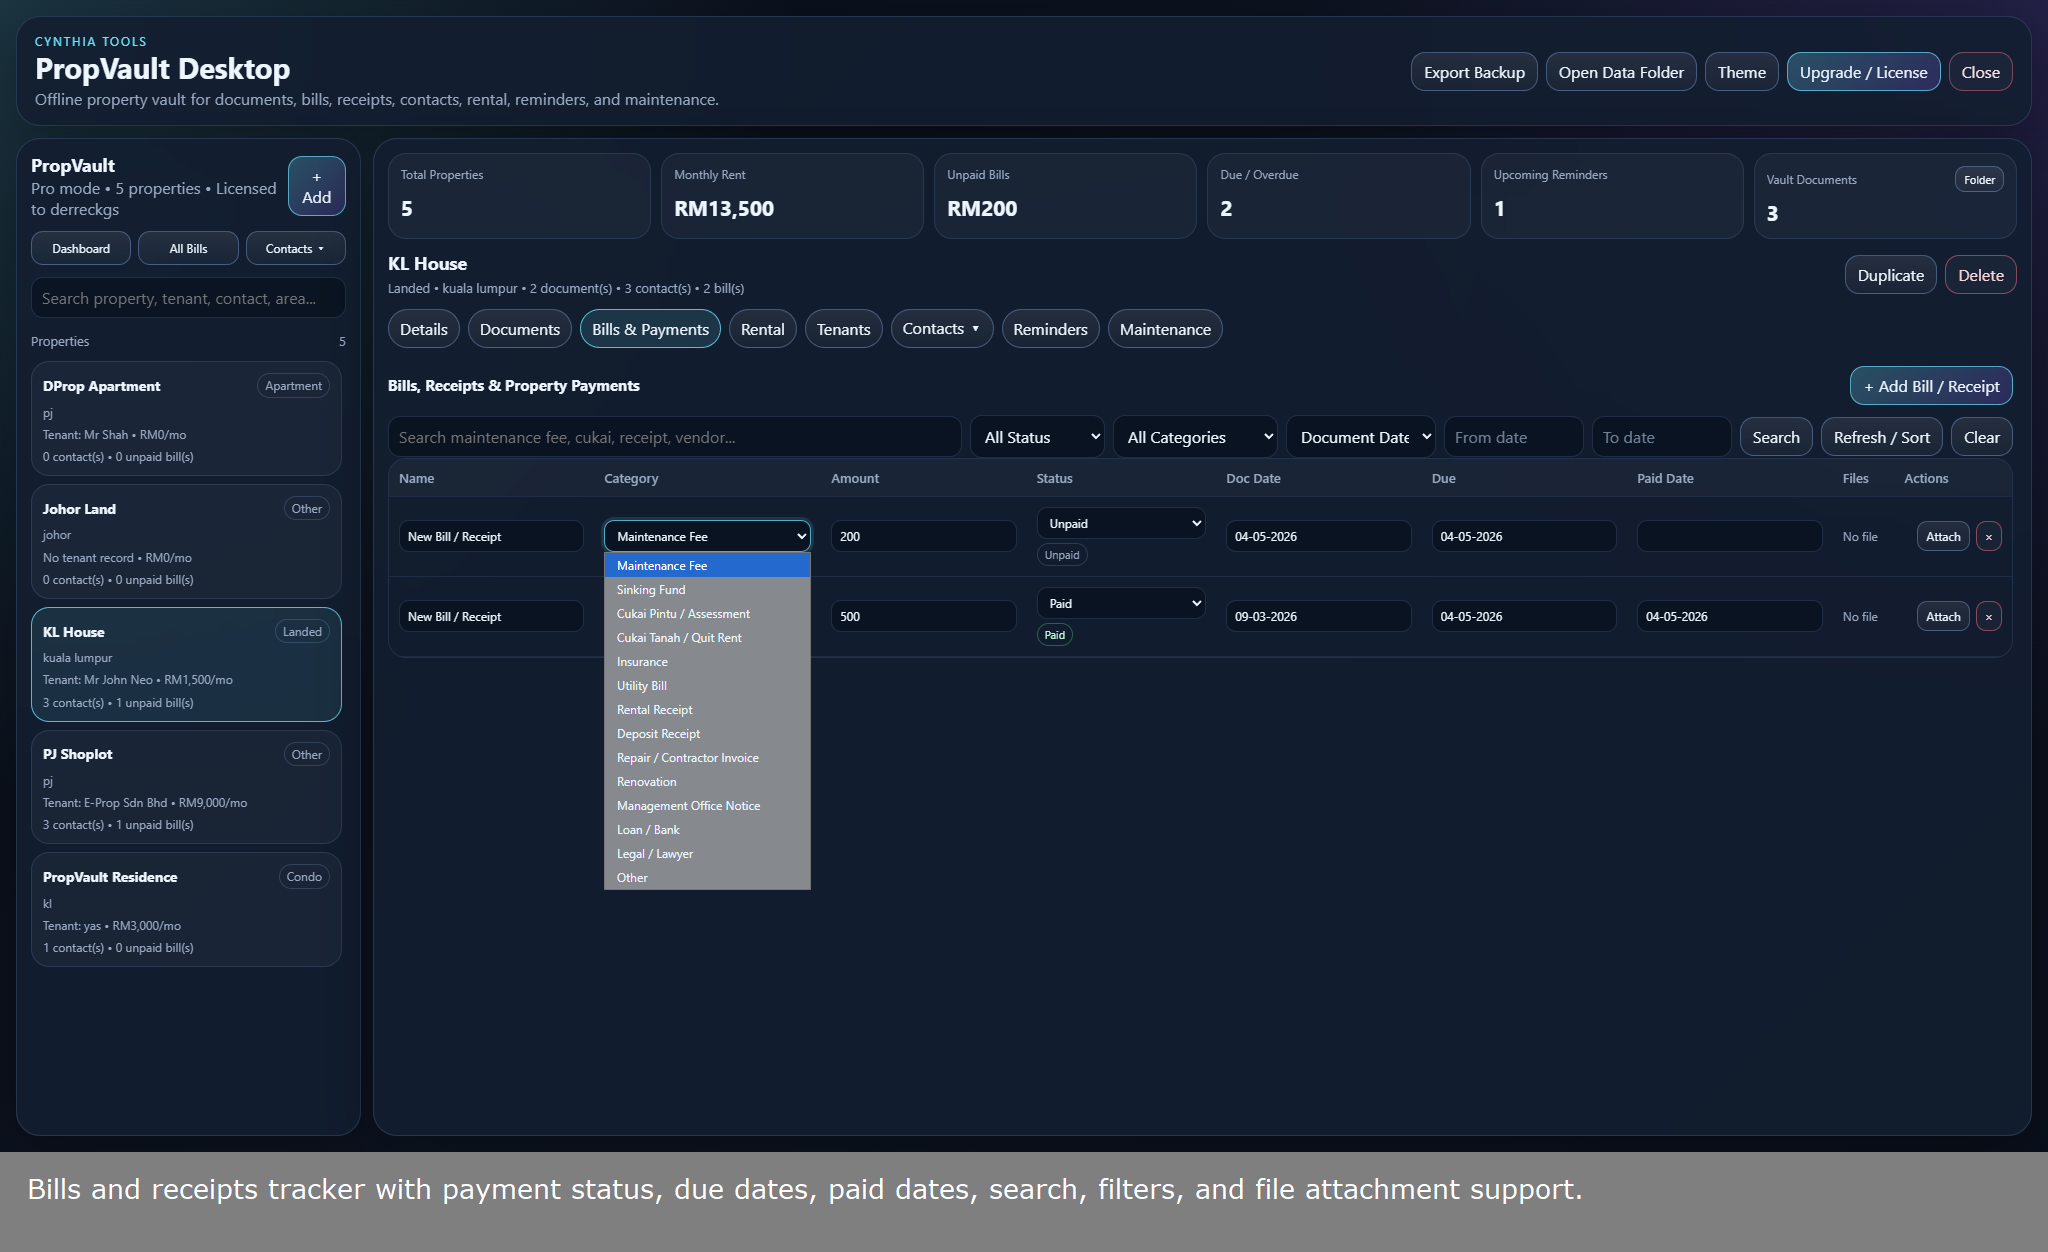Go to the Maintenance tab
This screenshot has width=2048, height=1252.
point(1165,329)
